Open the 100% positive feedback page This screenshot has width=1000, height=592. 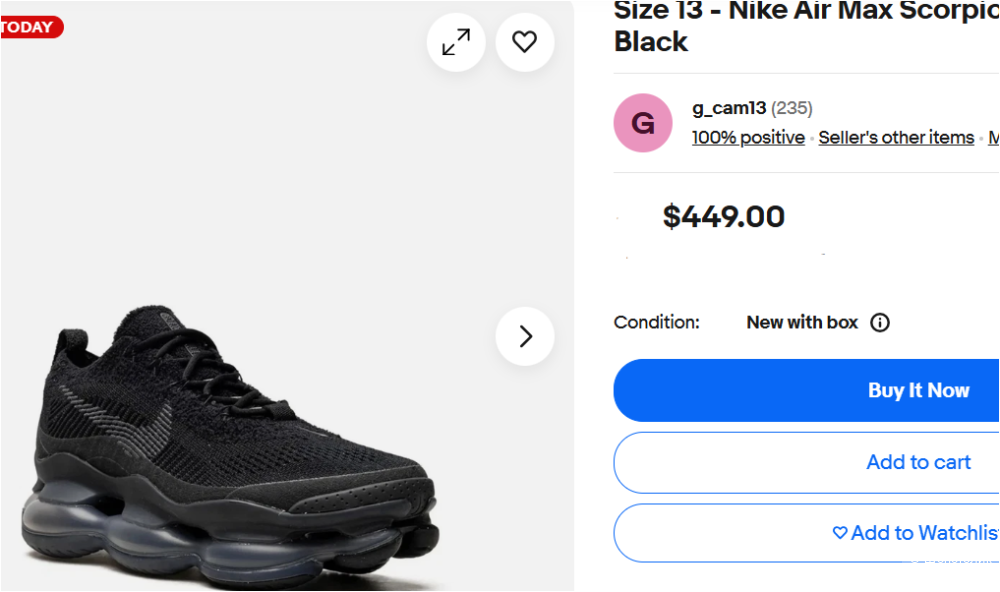[x=748, y=137]
